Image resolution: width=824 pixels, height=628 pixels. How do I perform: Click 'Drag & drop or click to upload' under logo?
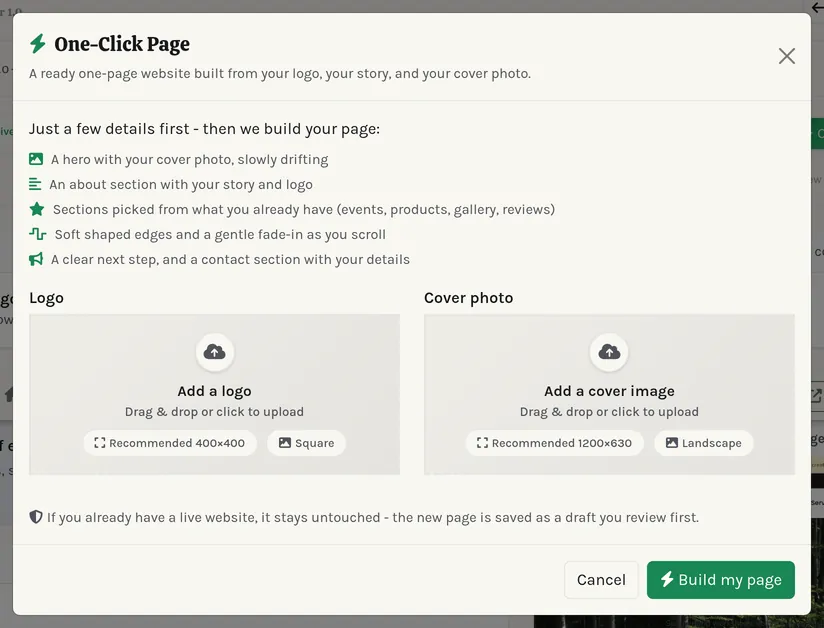(x=214, y=411)
